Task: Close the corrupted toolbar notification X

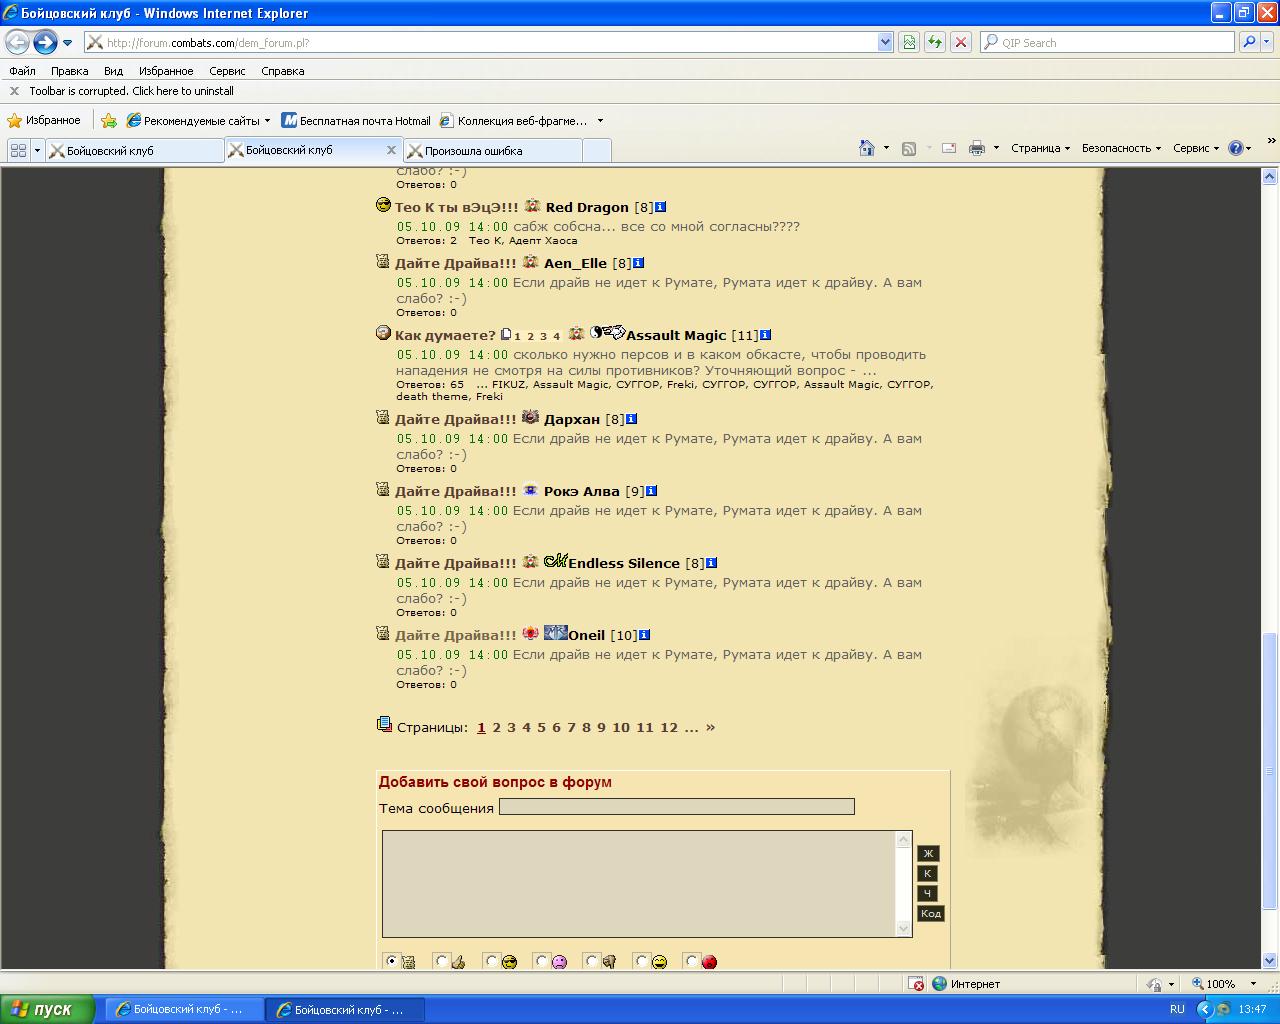Action: point(14,91)
